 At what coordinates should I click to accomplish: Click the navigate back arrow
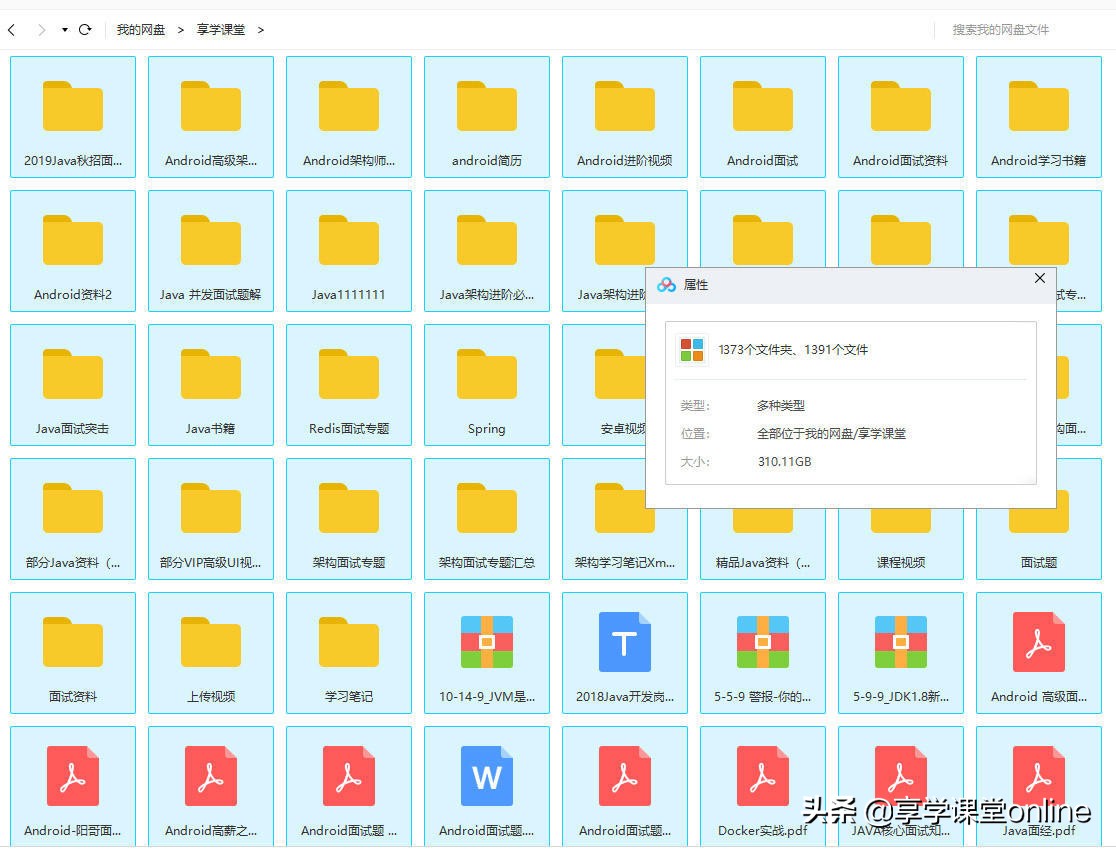11,30
